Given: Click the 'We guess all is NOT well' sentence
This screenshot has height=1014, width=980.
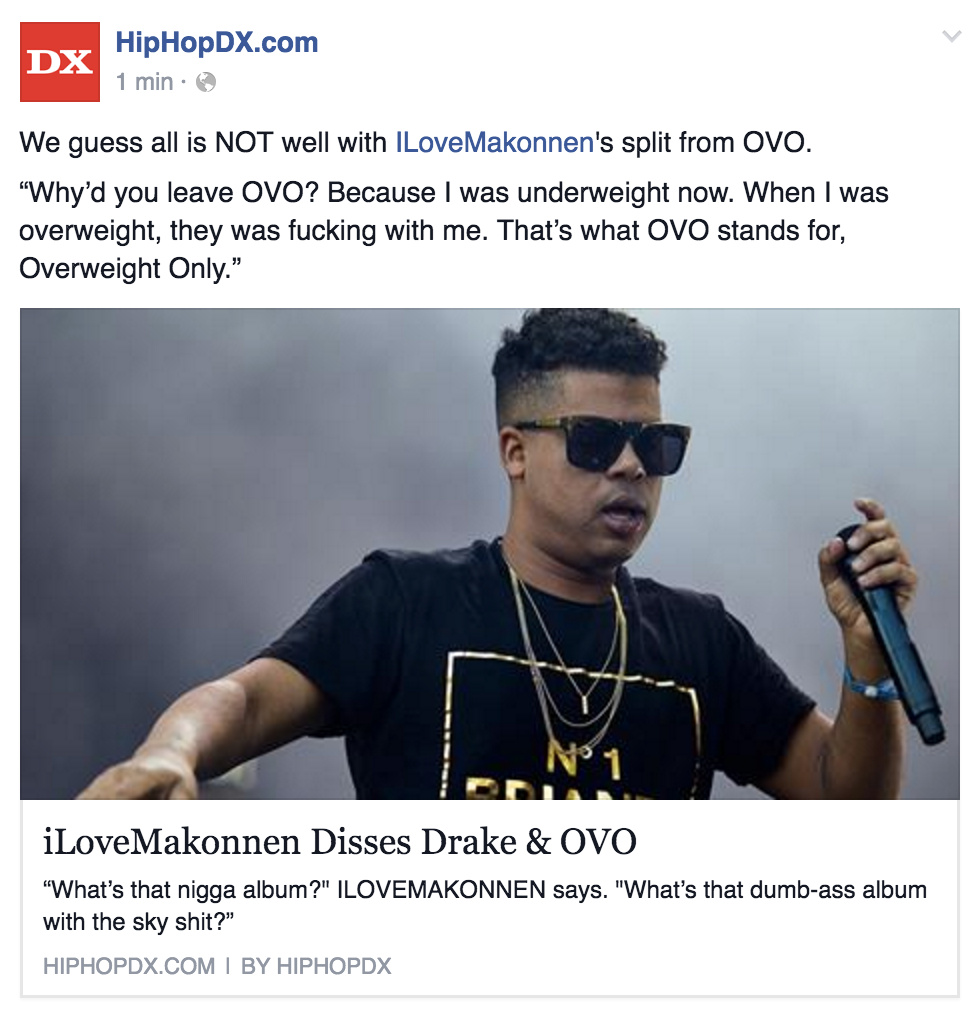Looking at the screenshot, I should point(415,143).
